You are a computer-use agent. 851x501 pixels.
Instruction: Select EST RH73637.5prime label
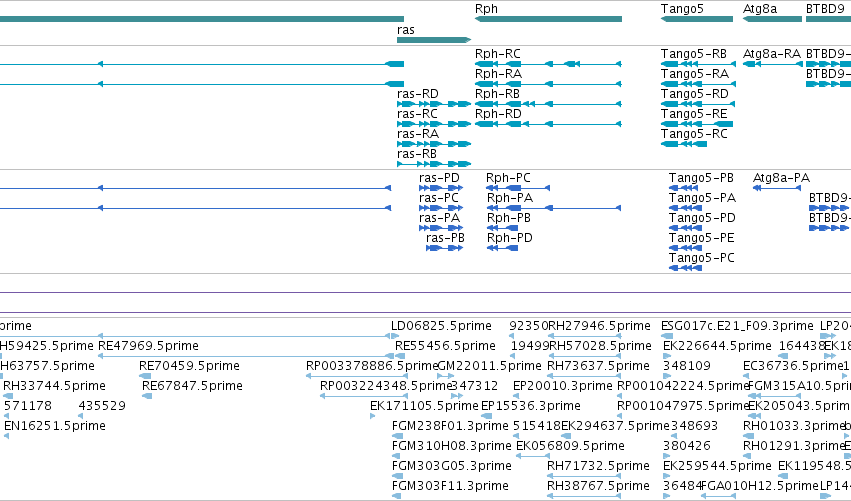click(x=598, y=366)
